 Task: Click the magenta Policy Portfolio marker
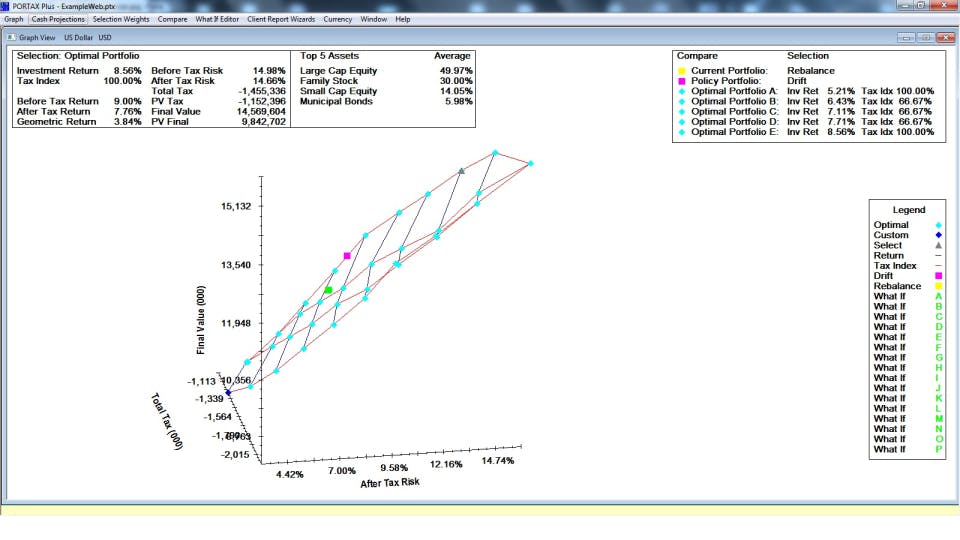tap(681, 81)
